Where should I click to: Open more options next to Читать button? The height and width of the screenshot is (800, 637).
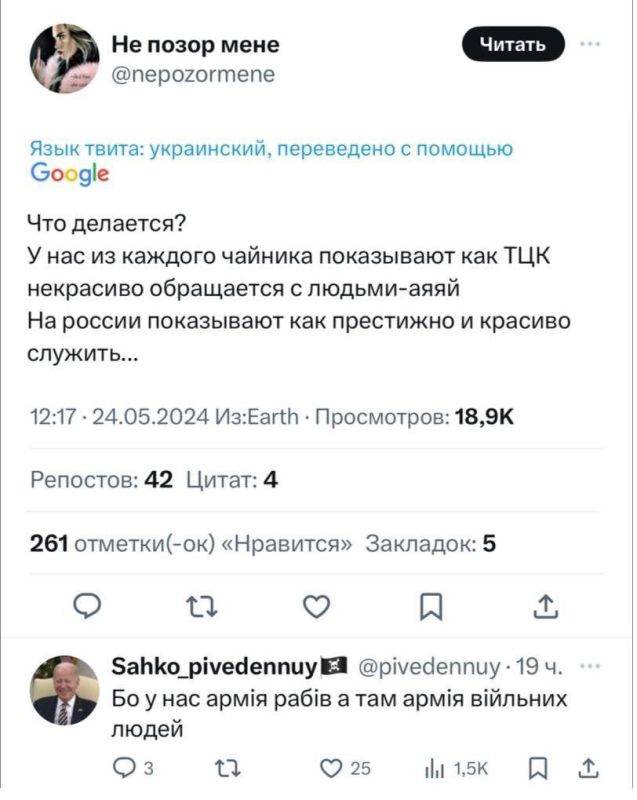[x=591, y=44]
